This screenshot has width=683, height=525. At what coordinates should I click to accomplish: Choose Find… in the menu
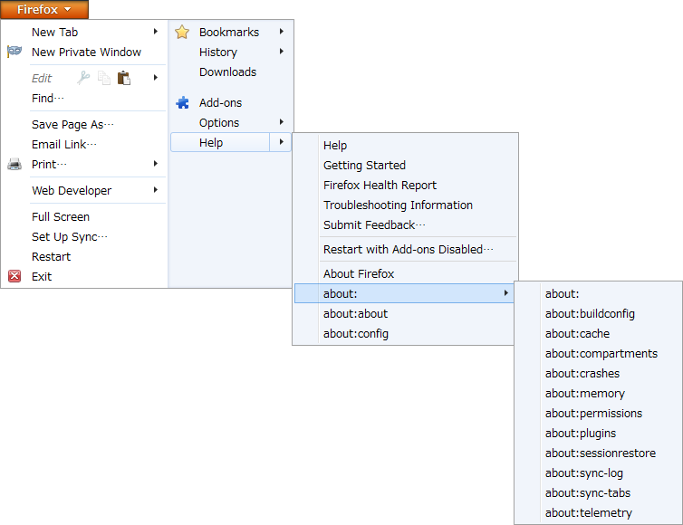point(47,98)
